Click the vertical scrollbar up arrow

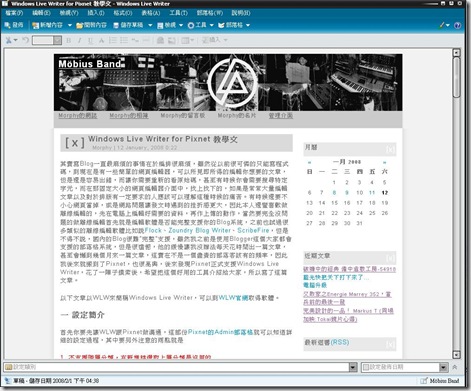click(456, 53)
